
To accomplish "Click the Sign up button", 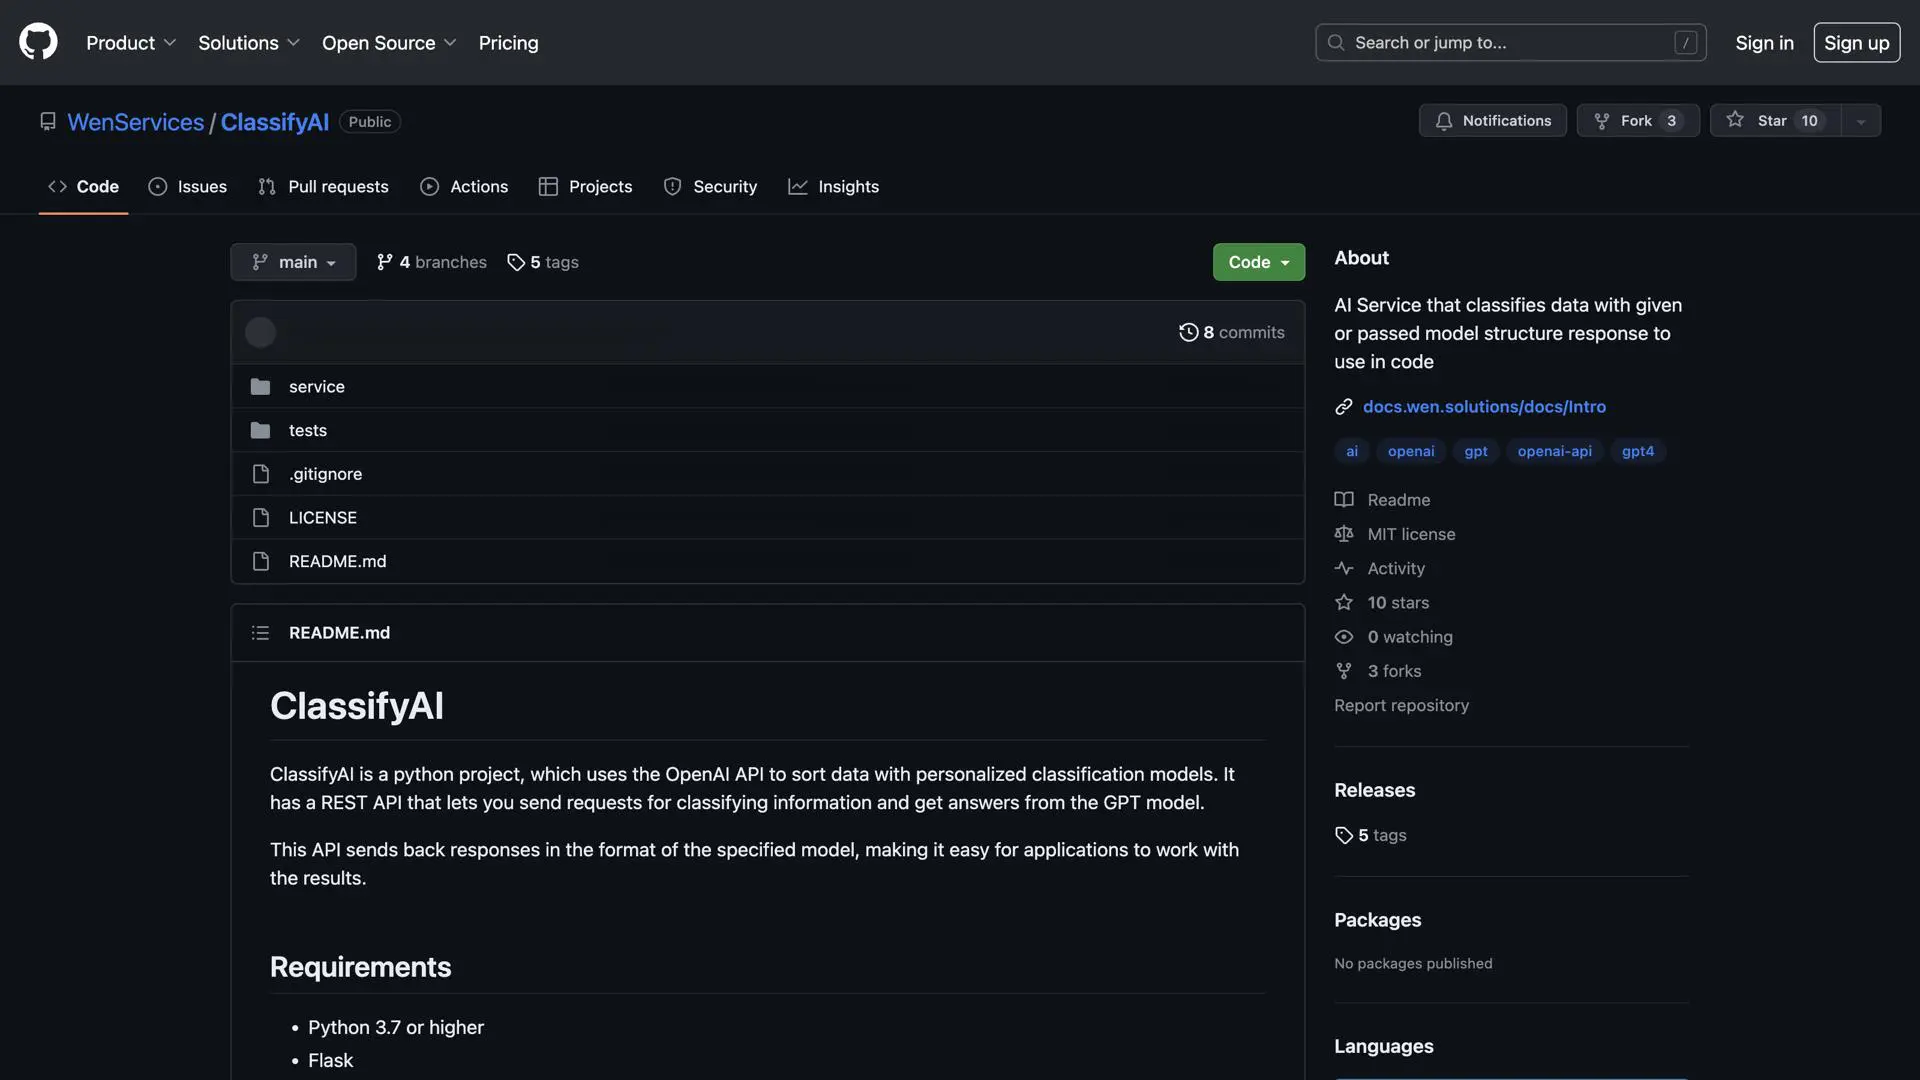I will tap(1856, 43).
